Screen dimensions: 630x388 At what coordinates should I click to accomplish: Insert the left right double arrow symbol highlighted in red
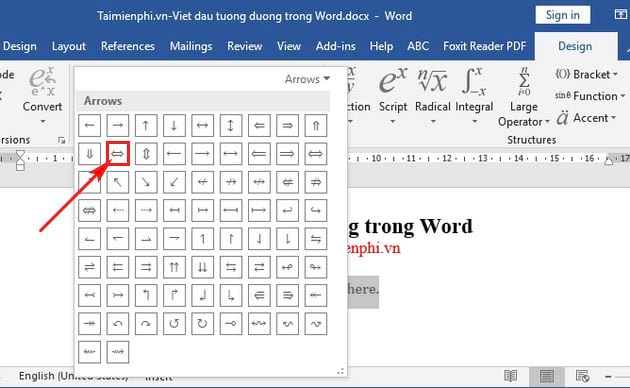118,153
